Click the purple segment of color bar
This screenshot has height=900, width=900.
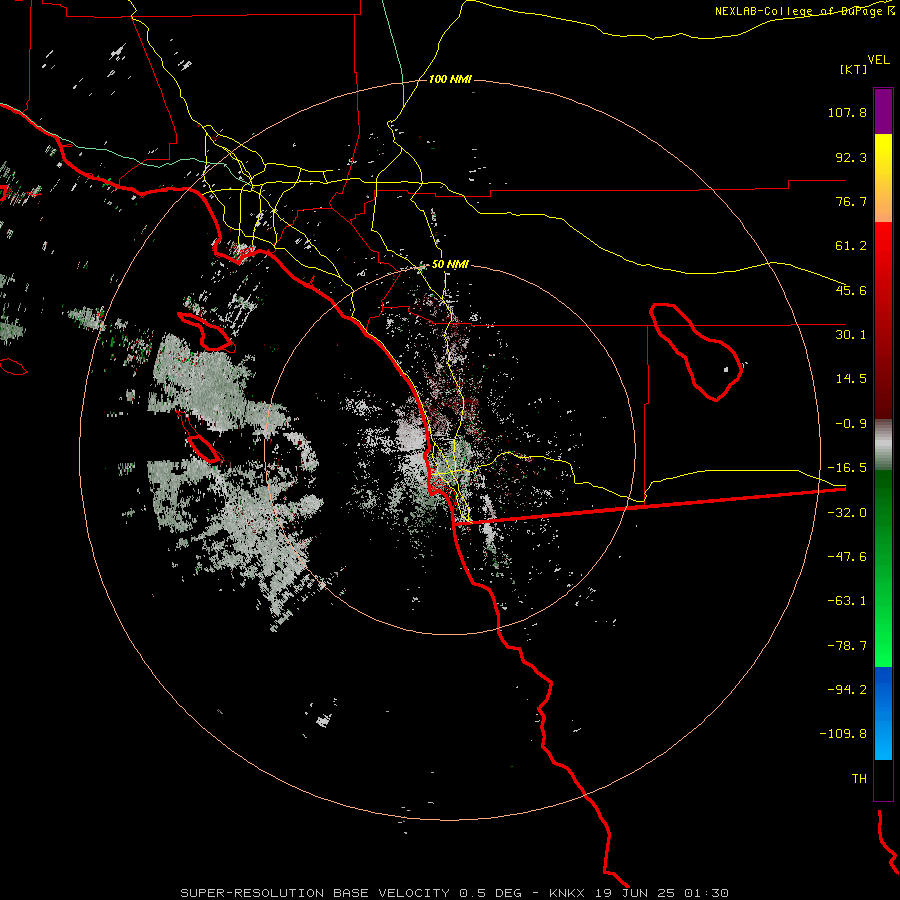[x=883, y=111]
